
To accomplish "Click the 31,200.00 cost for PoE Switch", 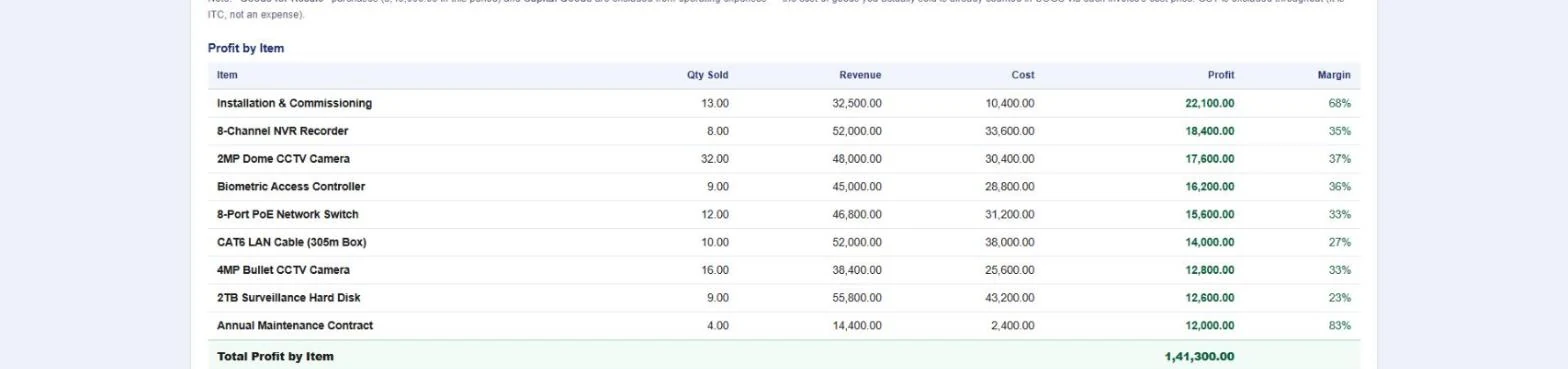I will click(1010, 214).
